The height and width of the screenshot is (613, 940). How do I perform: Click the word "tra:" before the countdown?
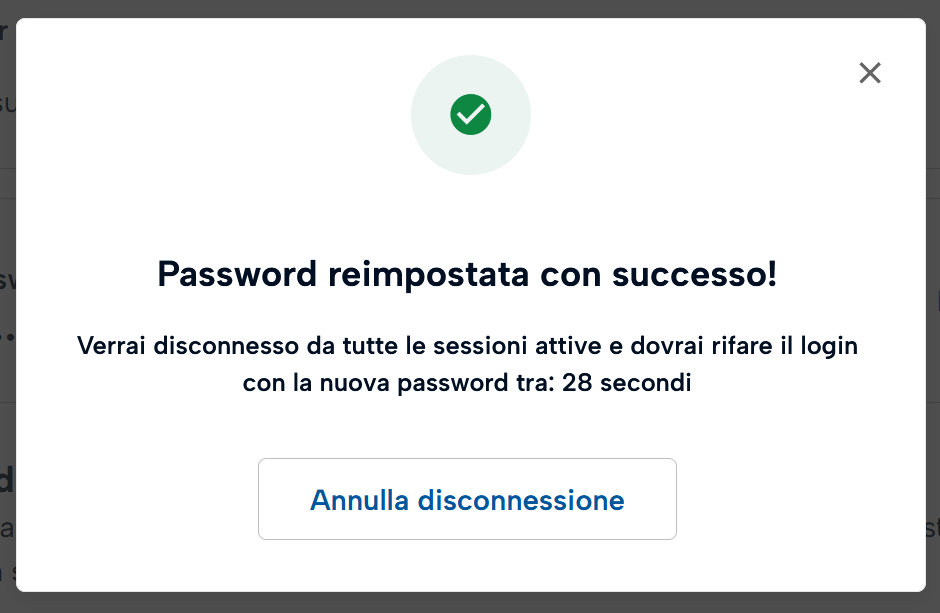click(x=531, y=384)
